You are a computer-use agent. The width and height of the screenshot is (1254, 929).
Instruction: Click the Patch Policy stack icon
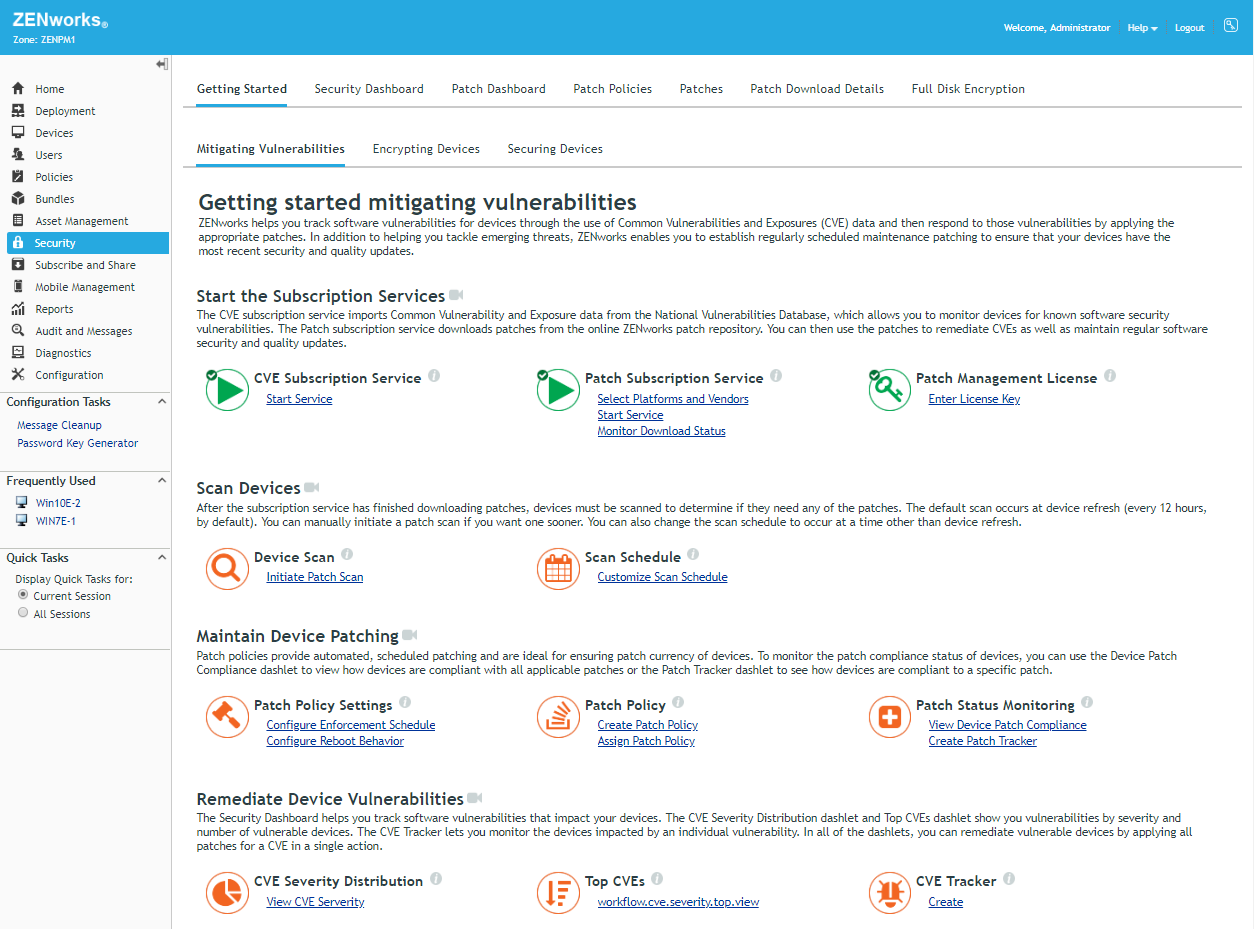(558, 717)
